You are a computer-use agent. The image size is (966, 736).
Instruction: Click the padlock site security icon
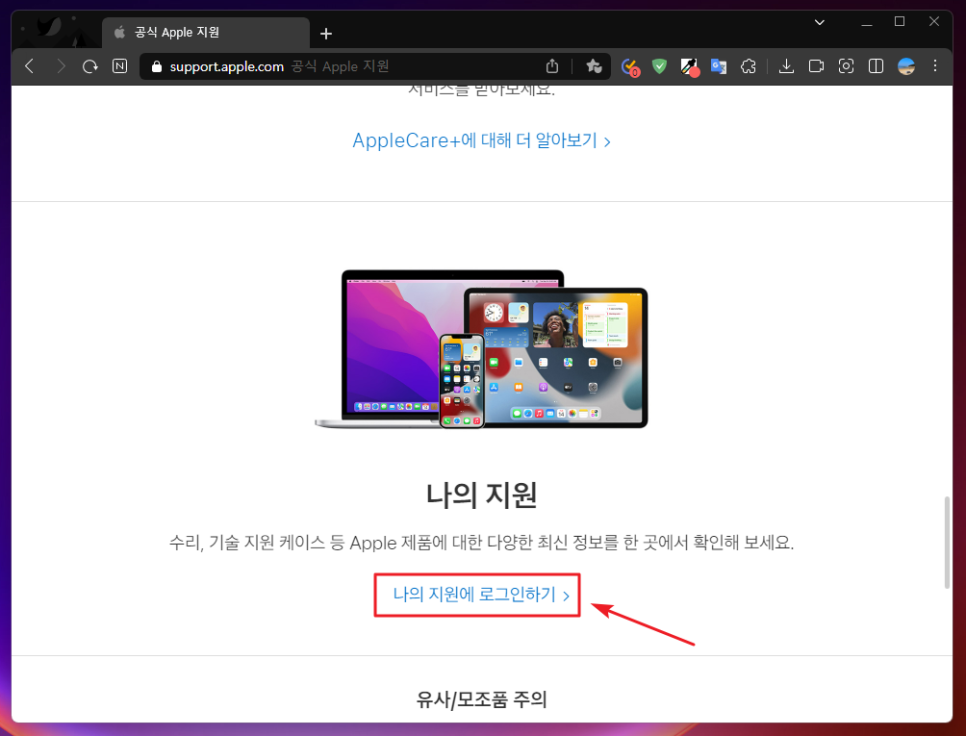[x=156, y=67]
